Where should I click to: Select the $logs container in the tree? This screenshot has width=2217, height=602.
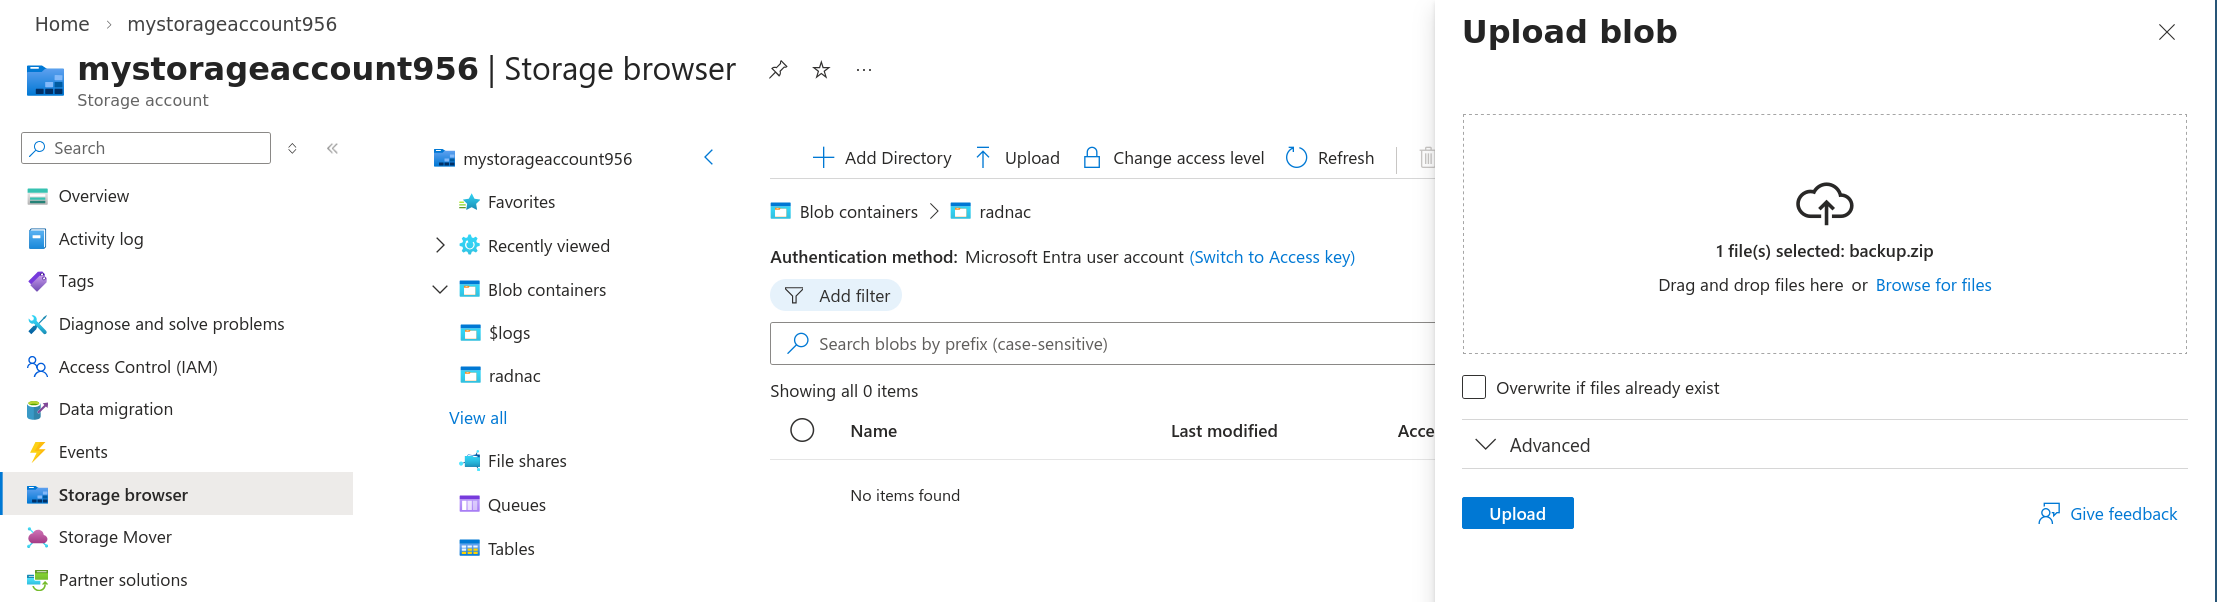[x=509, y=333]
